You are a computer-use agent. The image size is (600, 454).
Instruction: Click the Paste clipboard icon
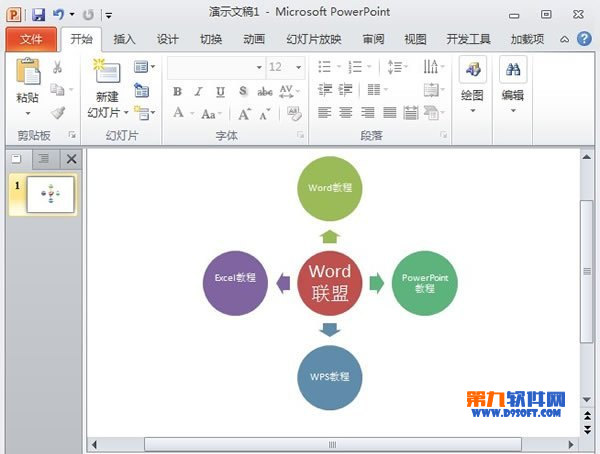(x=28, y=72)
